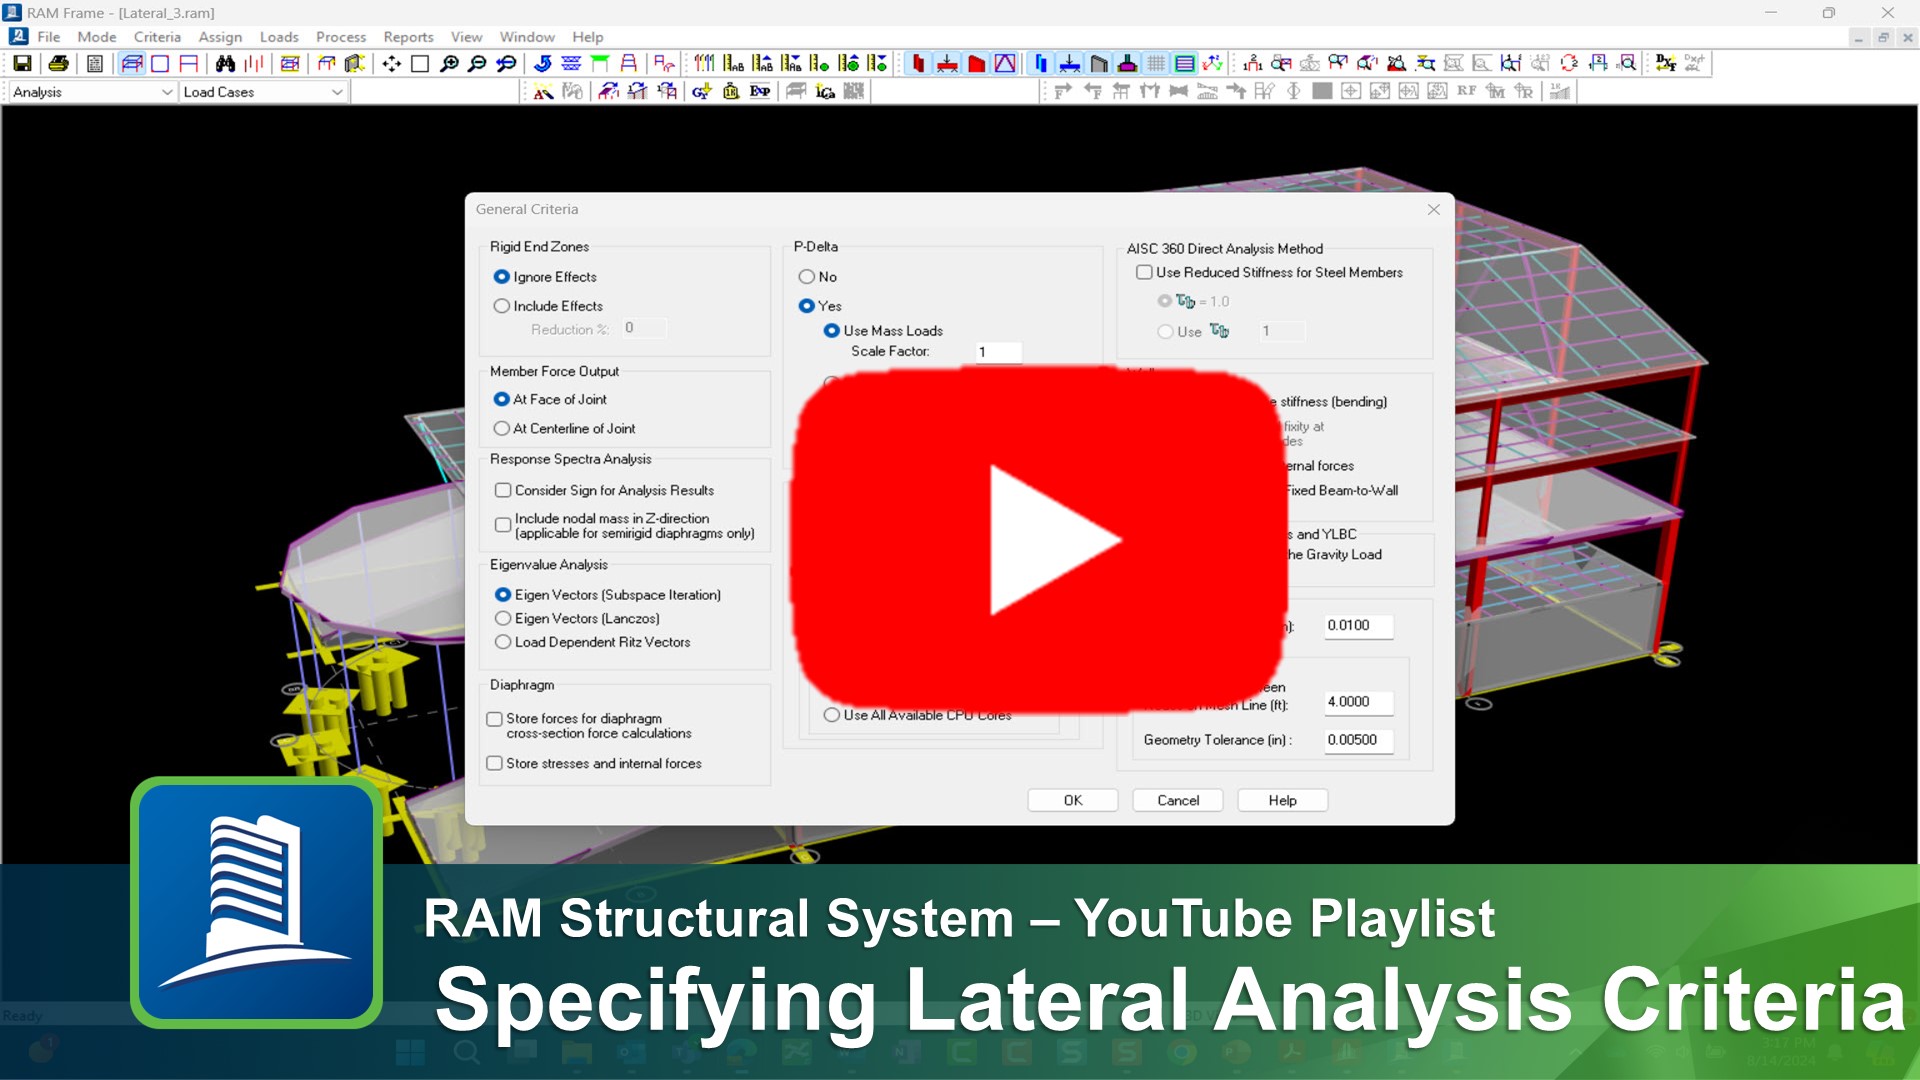Click inside the Geometry Tolerance field
The height and width of the screenshot is (1080, 1920).
pyautogui.click(x=1358, y=740)
